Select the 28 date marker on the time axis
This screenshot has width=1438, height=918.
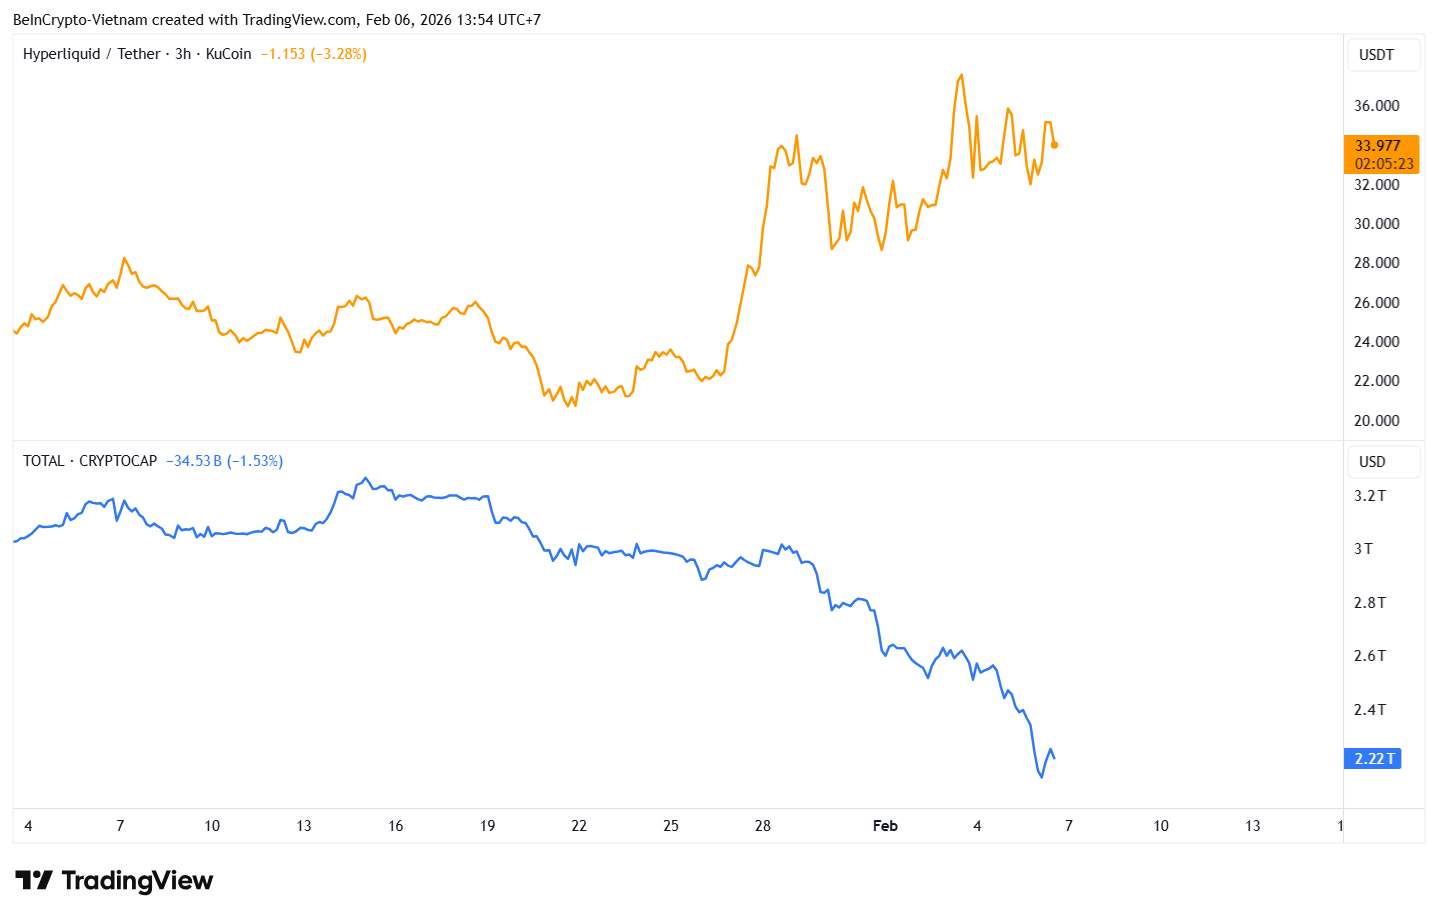click(763, 826)
